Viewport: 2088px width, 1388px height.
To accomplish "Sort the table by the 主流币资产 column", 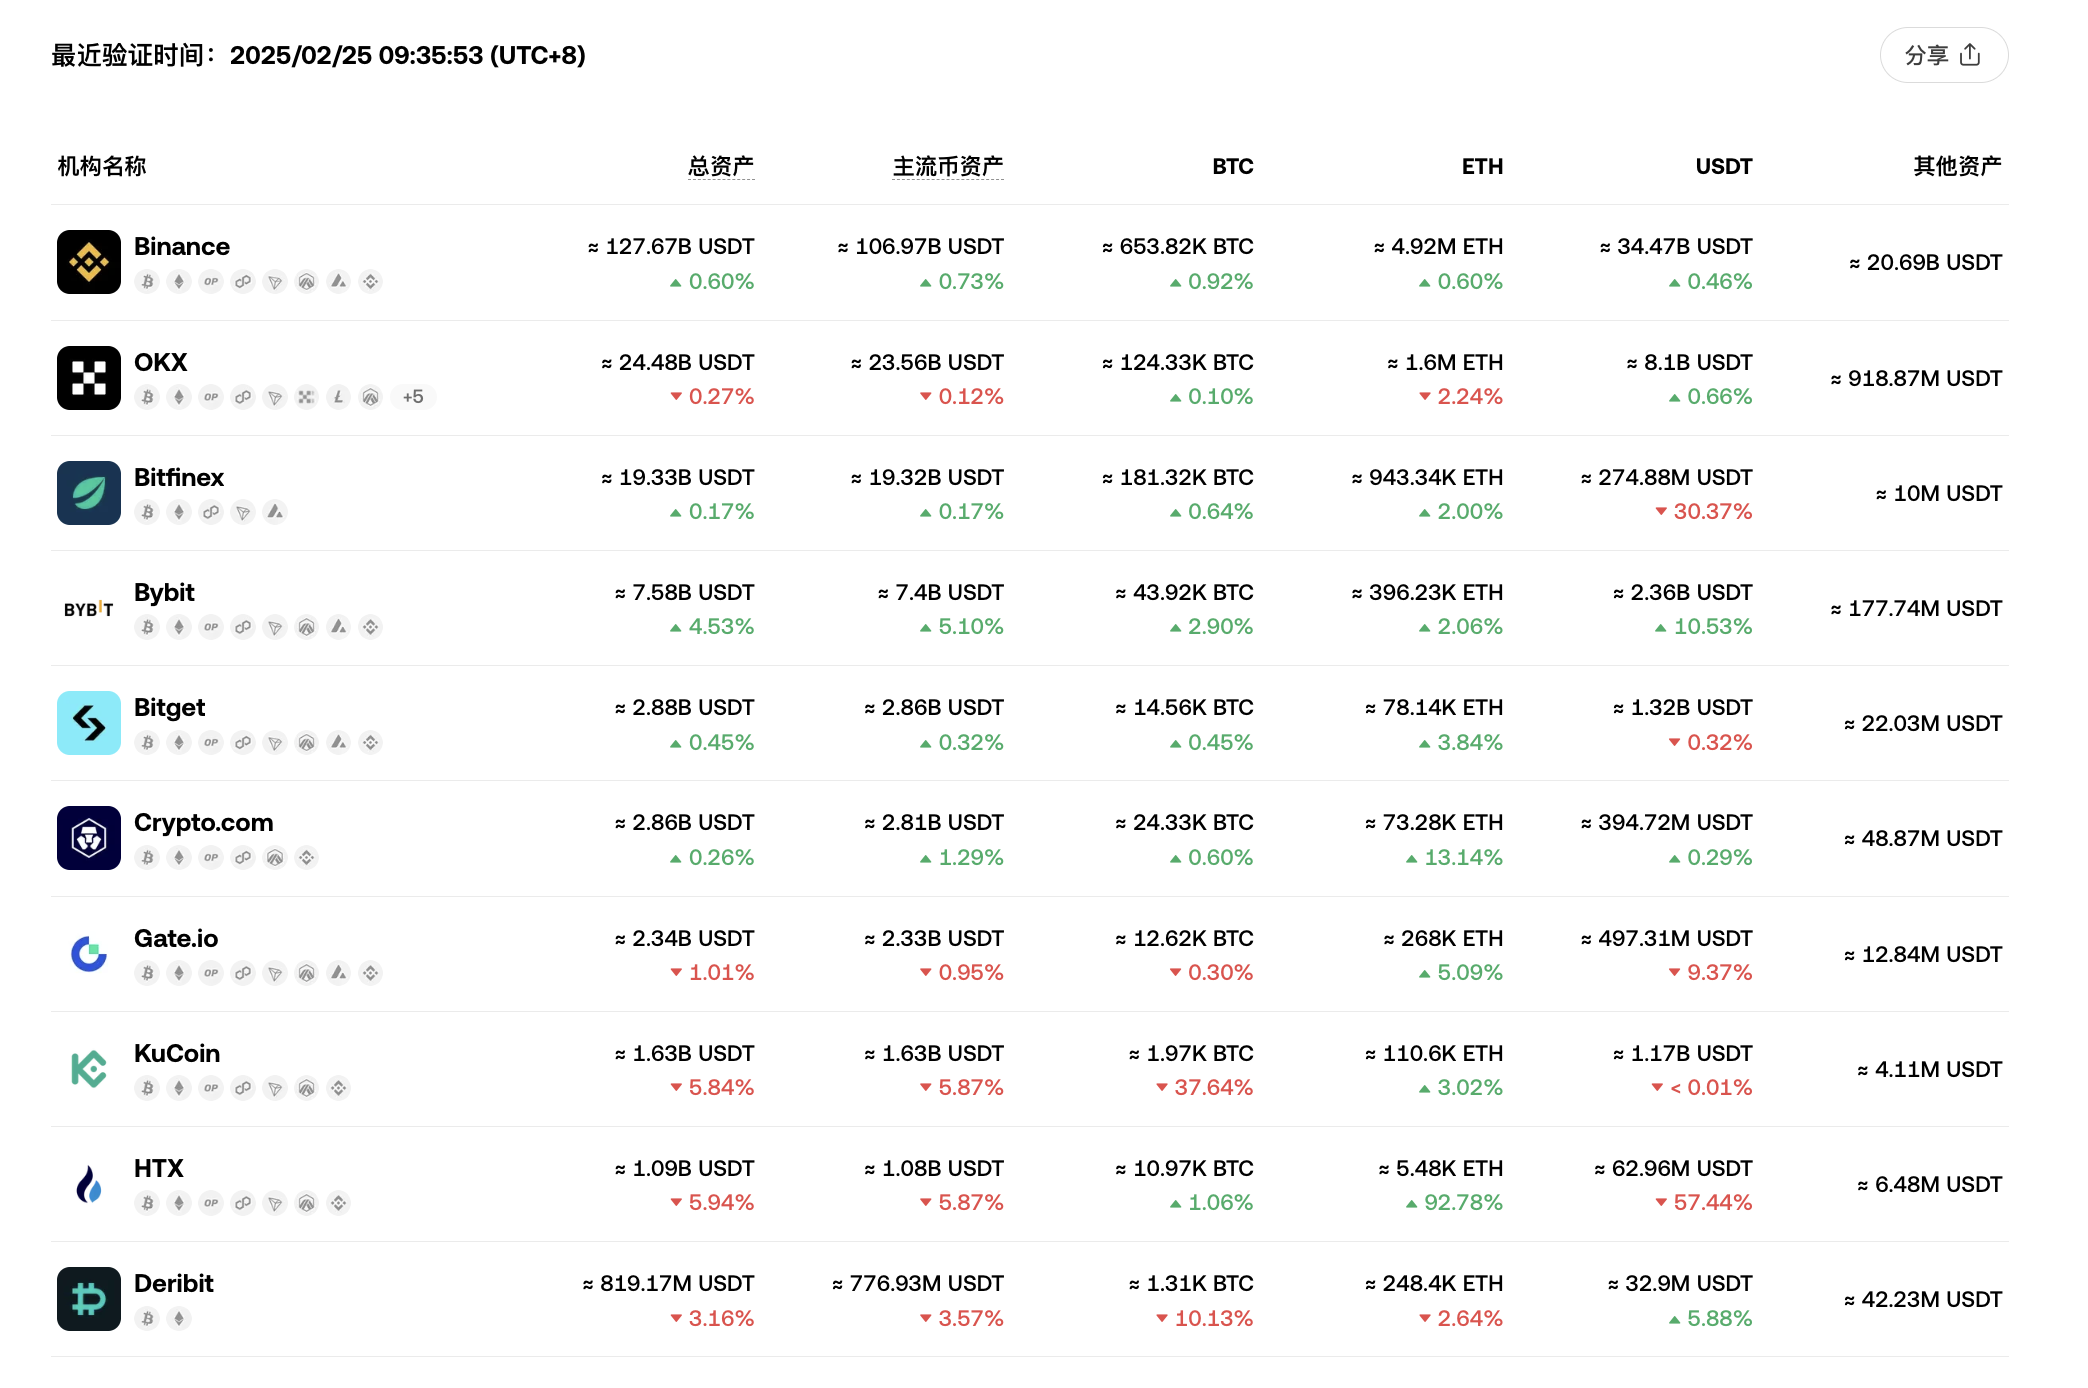I will [x=948, y=166].
